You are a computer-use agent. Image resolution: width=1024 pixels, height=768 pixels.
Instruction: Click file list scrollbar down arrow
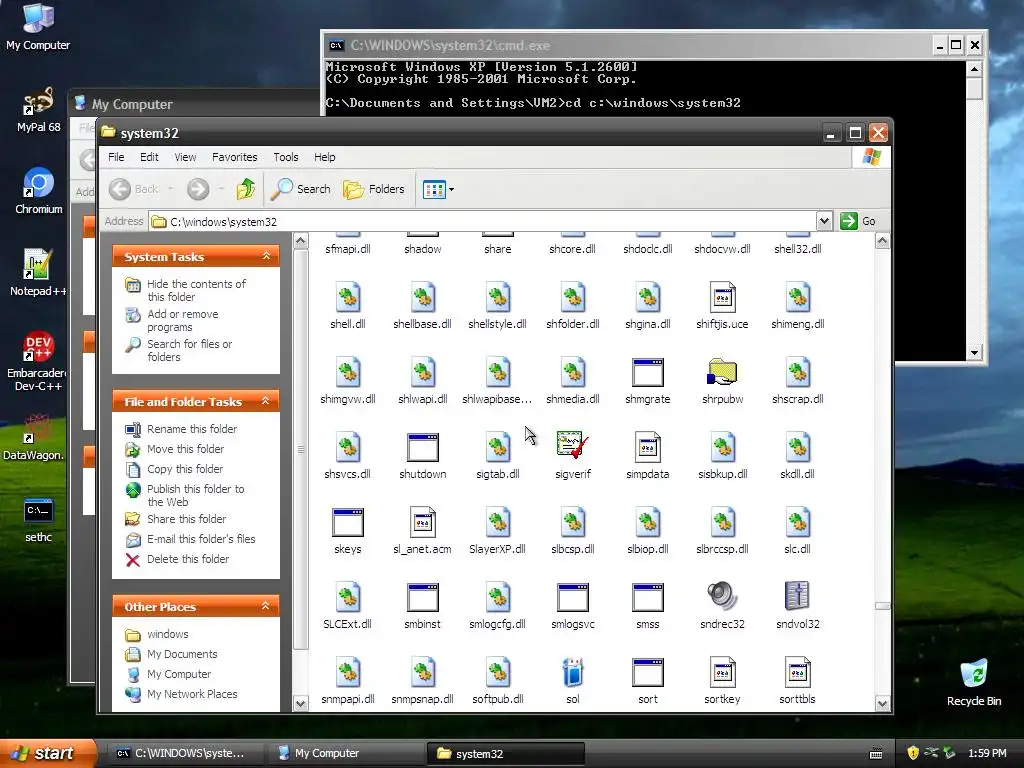(882, 704)
